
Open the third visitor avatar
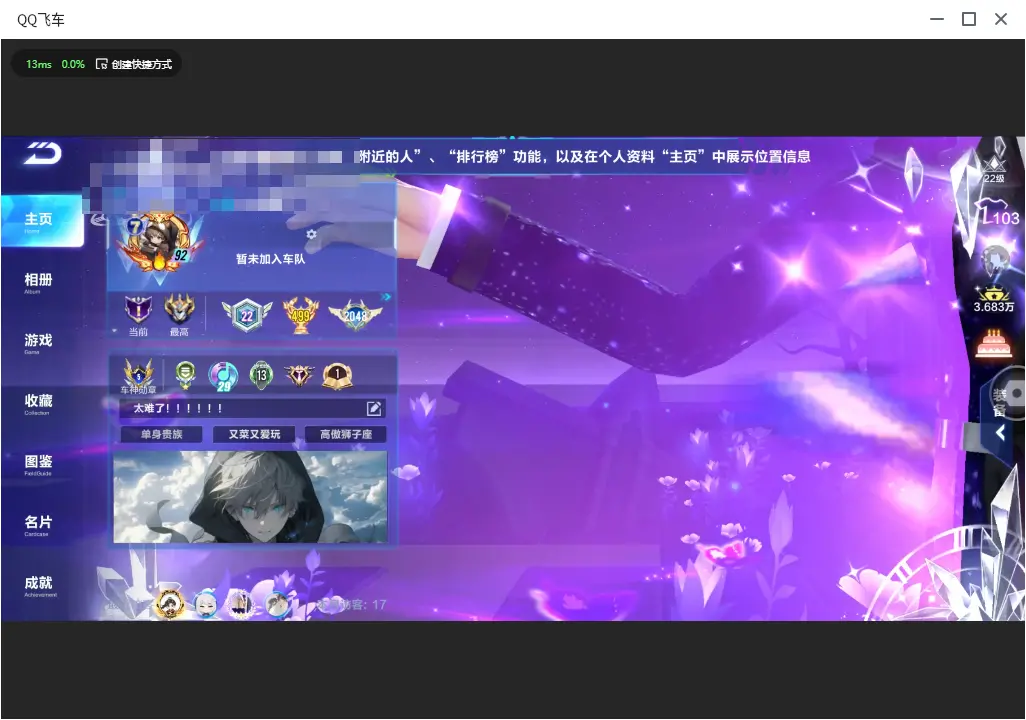241,603
